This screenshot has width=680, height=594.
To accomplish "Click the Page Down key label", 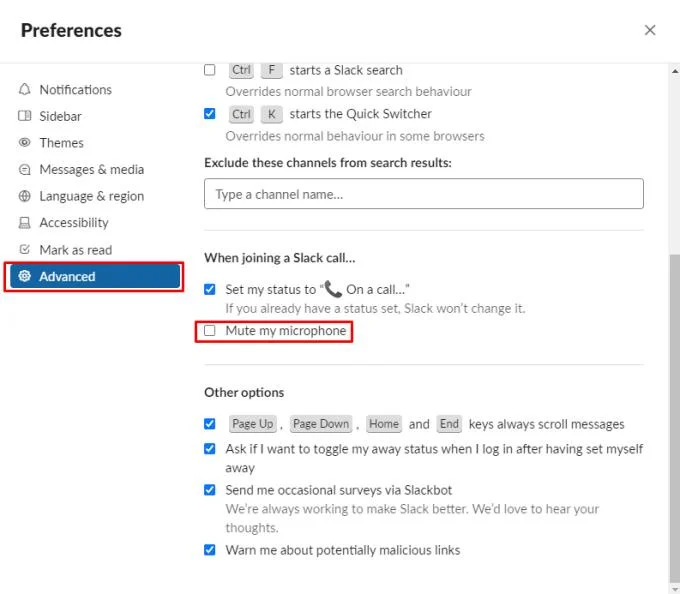I will (x=321, y=424).
